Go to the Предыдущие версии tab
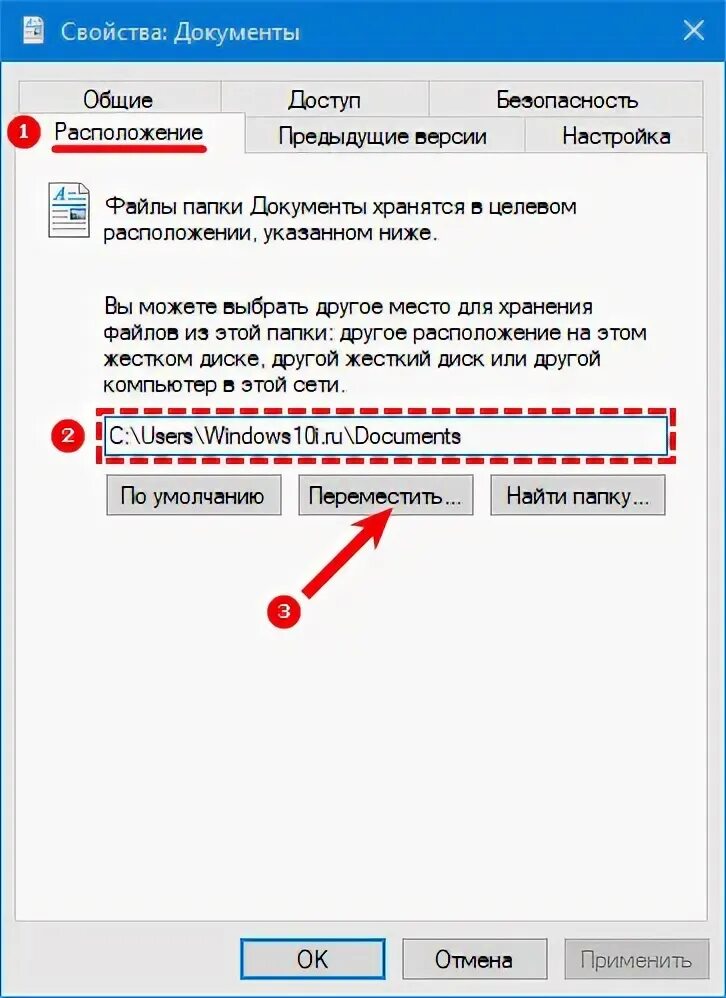 click(384, 136)
